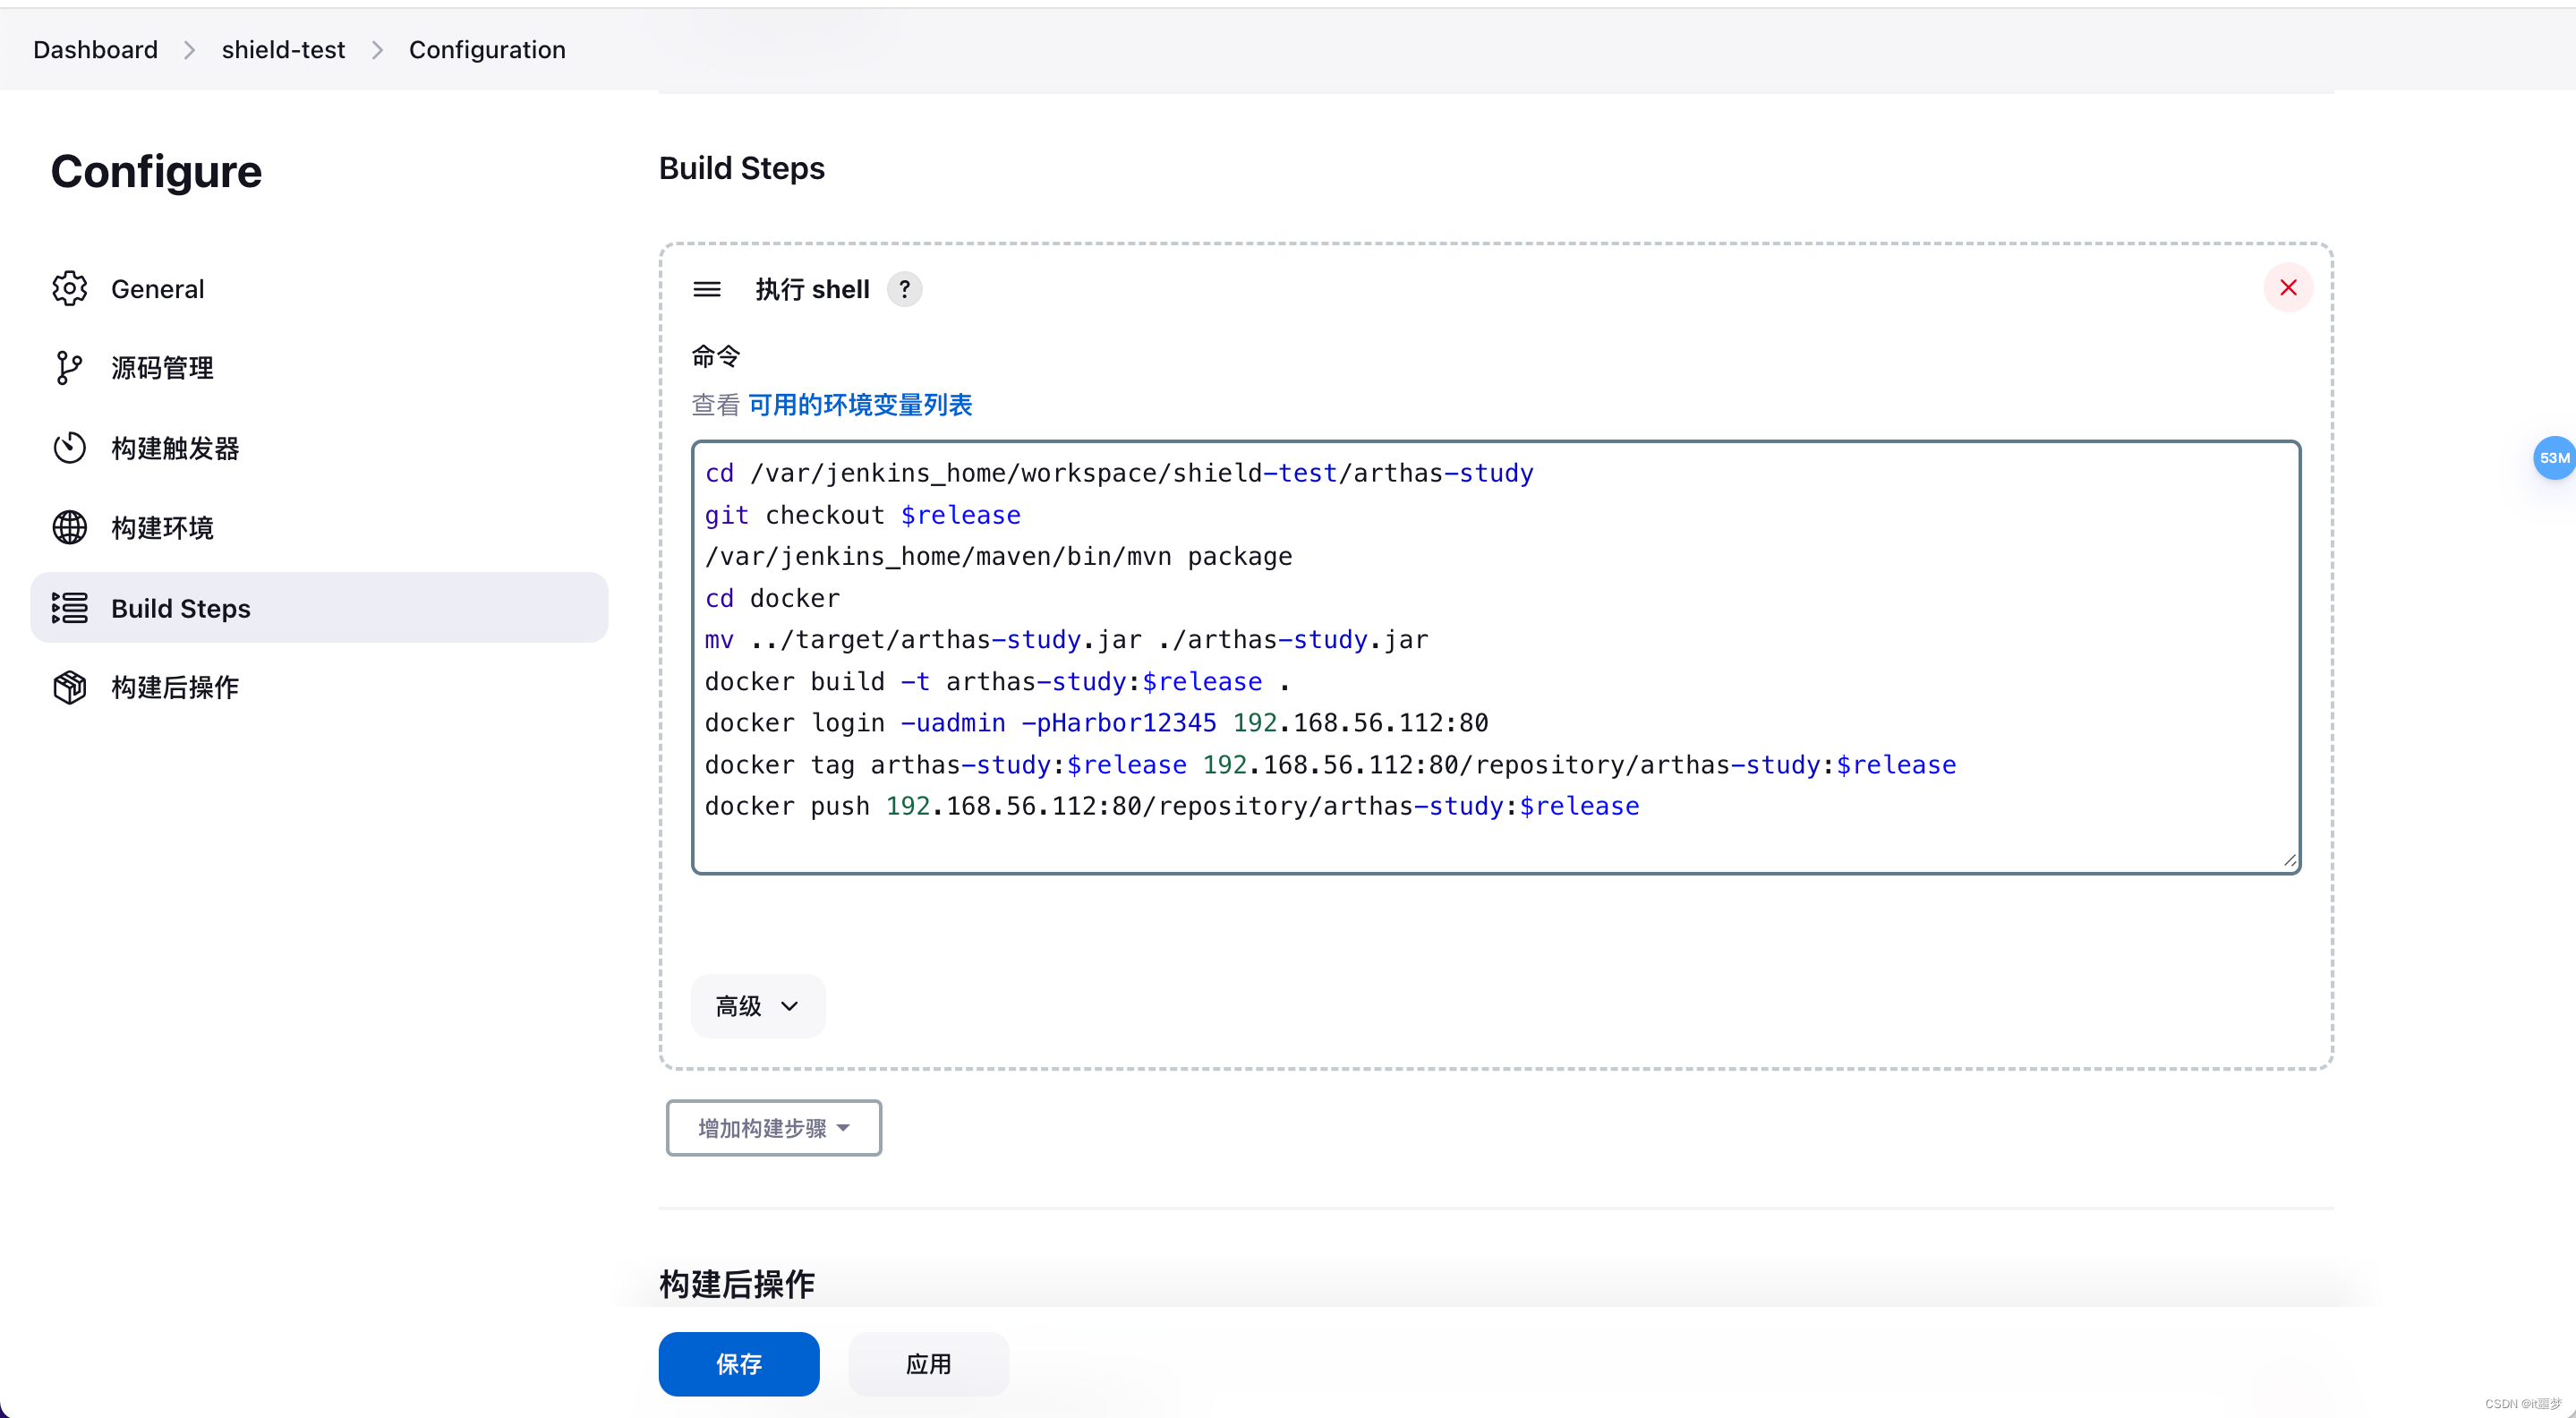Click inside the shell command textarea
Viewport: 2576px width, 1418px height.
1495,655
